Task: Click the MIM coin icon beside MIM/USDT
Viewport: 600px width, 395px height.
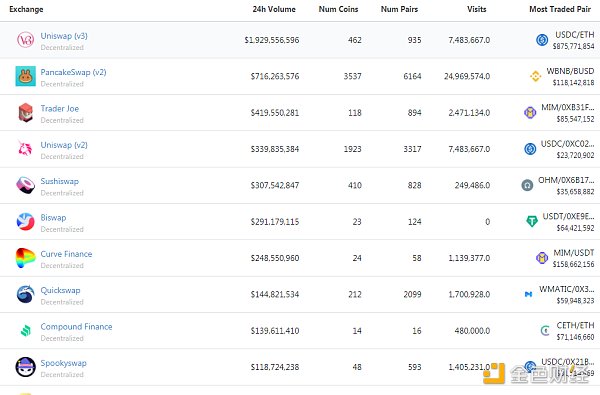Action: click(x=542, y=258)
